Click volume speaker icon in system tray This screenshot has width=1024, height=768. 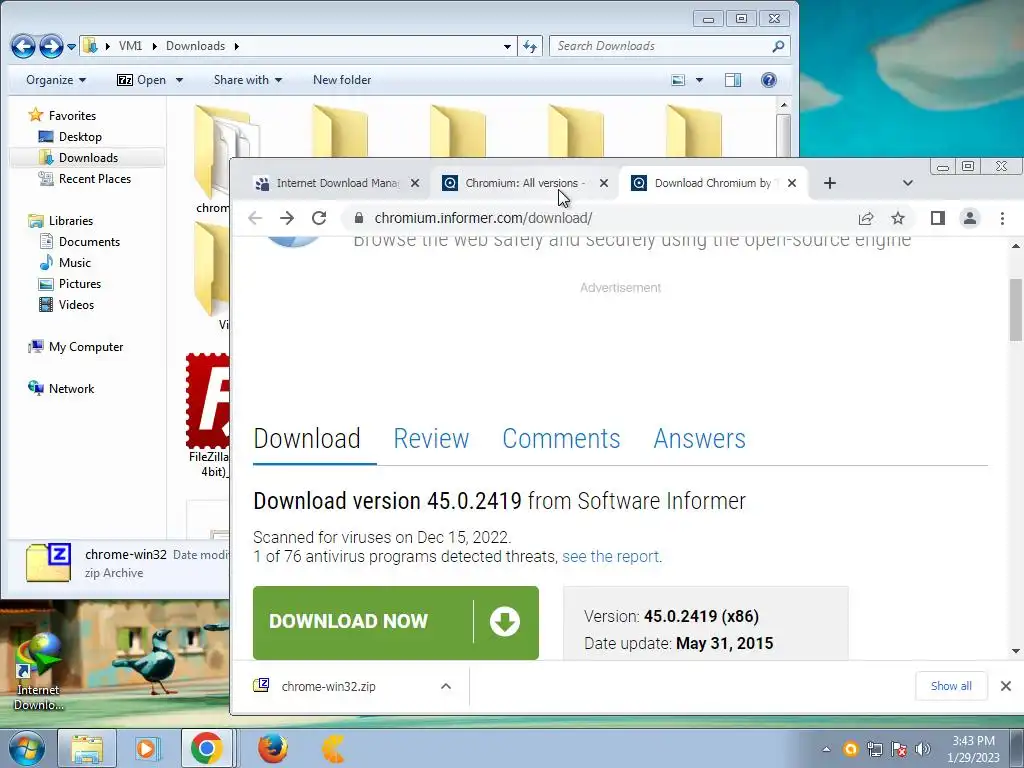click(x=923, y=749)
